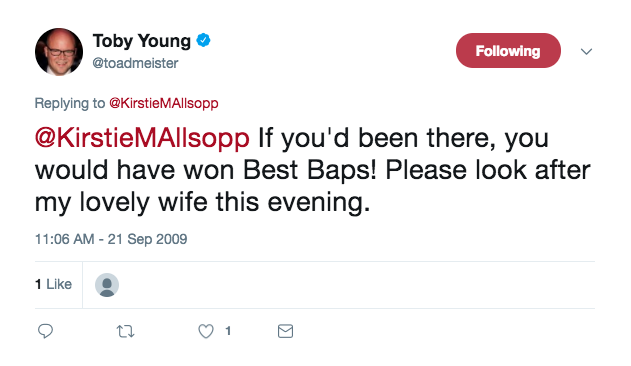Click the 21 Sep 2009 date
The height and width of the screenshot is (366, 631).
(147, 239)
